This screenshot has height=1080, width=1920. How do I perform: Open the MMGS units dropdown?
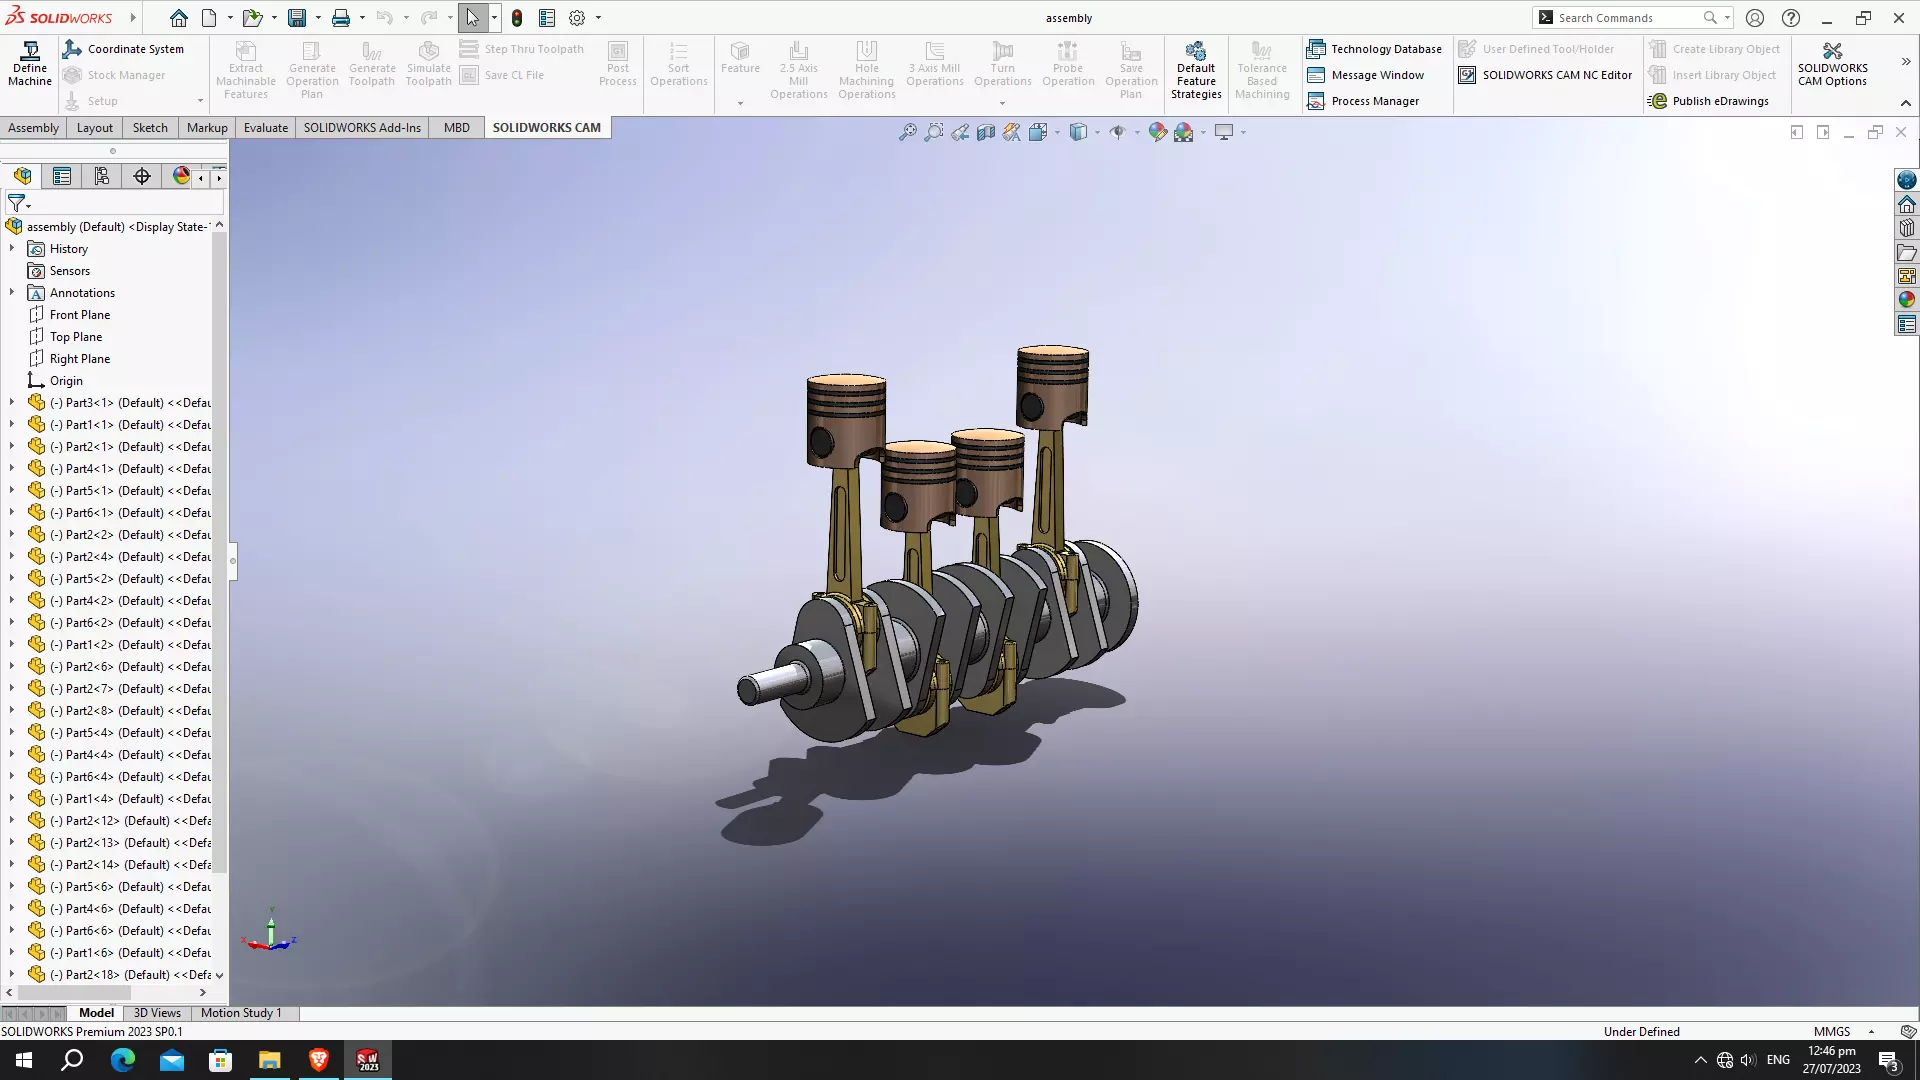[1871, 1031]
